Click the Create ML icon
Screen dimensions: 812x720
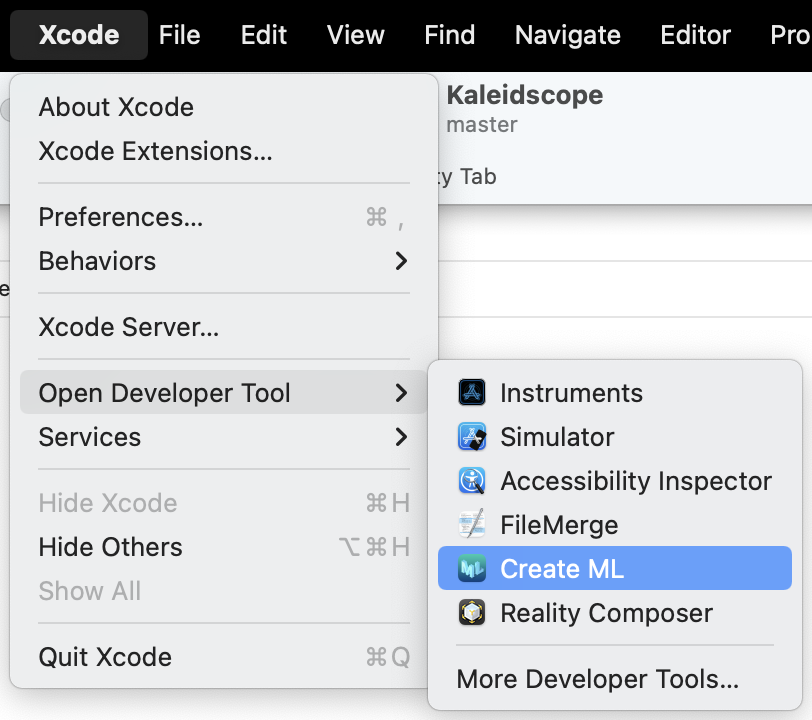pyautogui.click(x=472, y=568)
